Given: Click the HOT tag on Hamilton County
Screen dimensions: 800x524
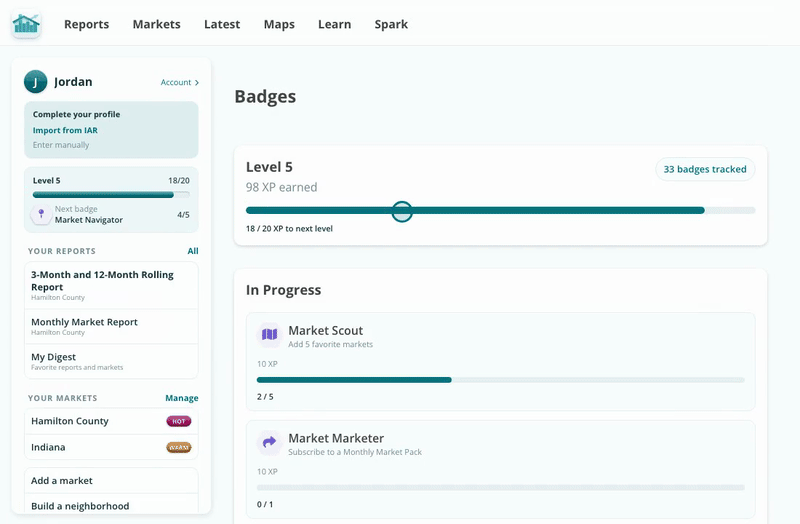Looking at the screenshot, I should coord(179,421).
